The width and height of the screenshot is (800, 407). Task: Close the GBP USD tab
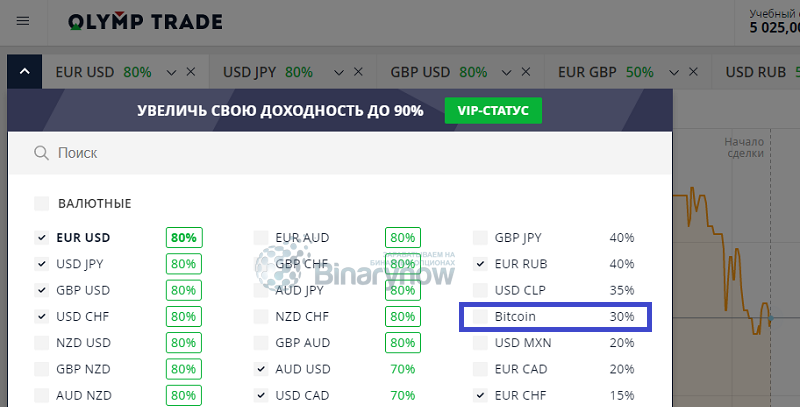point(526,72)
